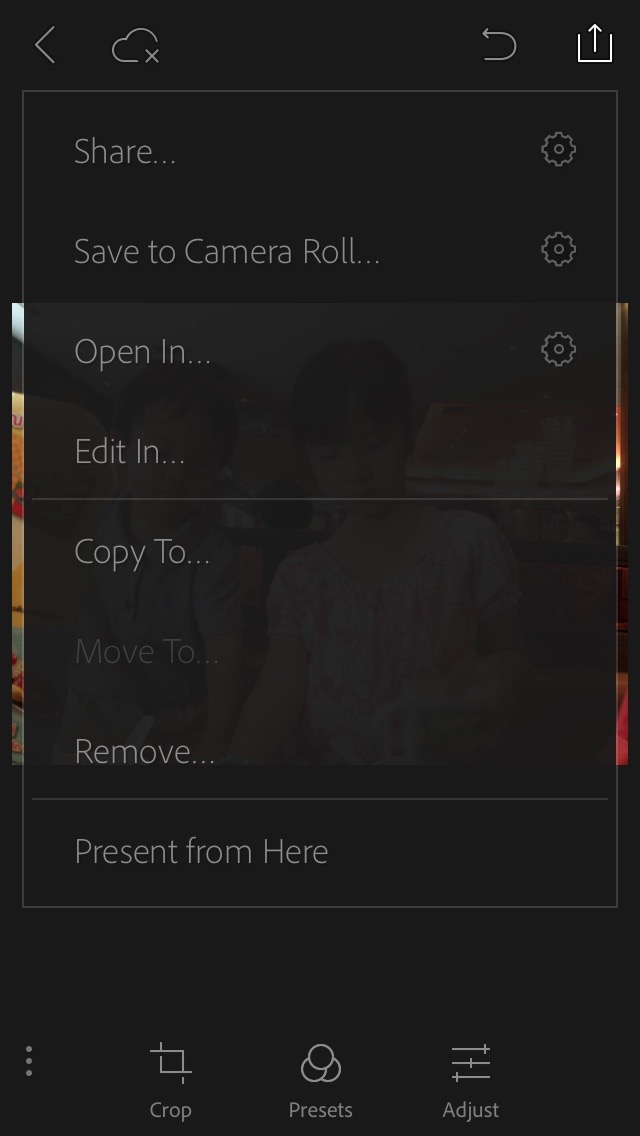Select Save to Camera Roll… option

(227, 252)
